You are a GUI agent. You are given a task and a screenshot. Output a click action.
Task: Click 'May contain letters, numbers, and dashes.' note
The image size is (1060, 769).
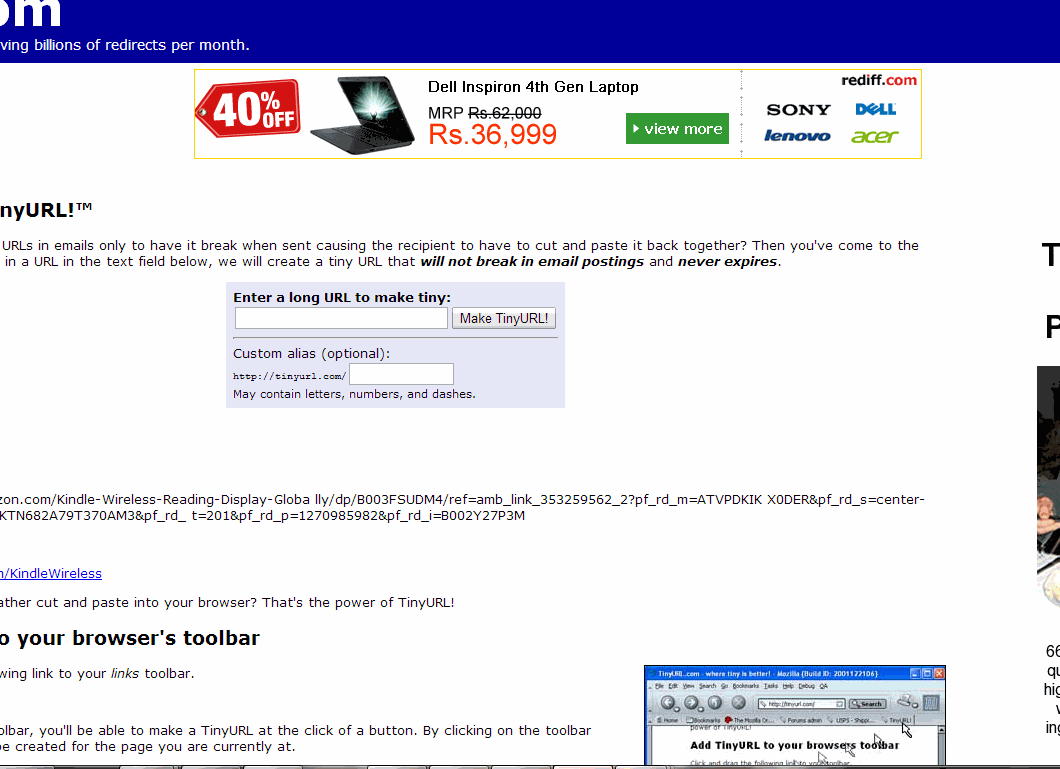pyautogui.click(x=354, y=394)
